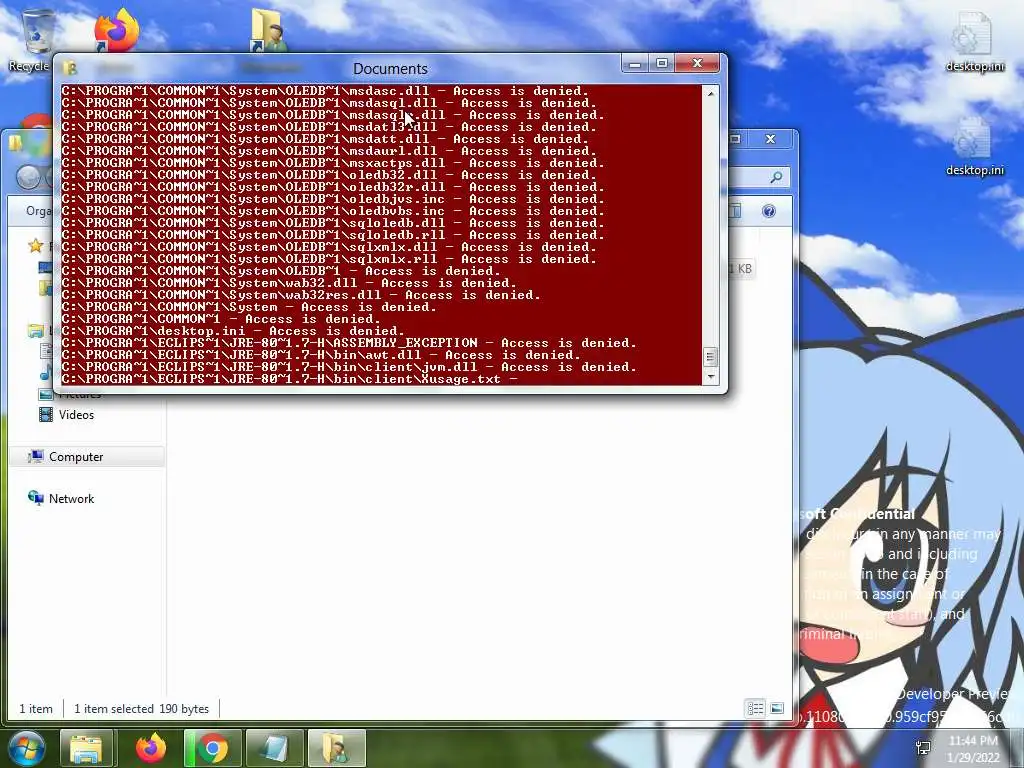Viewport: 1024px width, 768px height.
Task: Select Network in the navigation pane
Action: [71, 498]
